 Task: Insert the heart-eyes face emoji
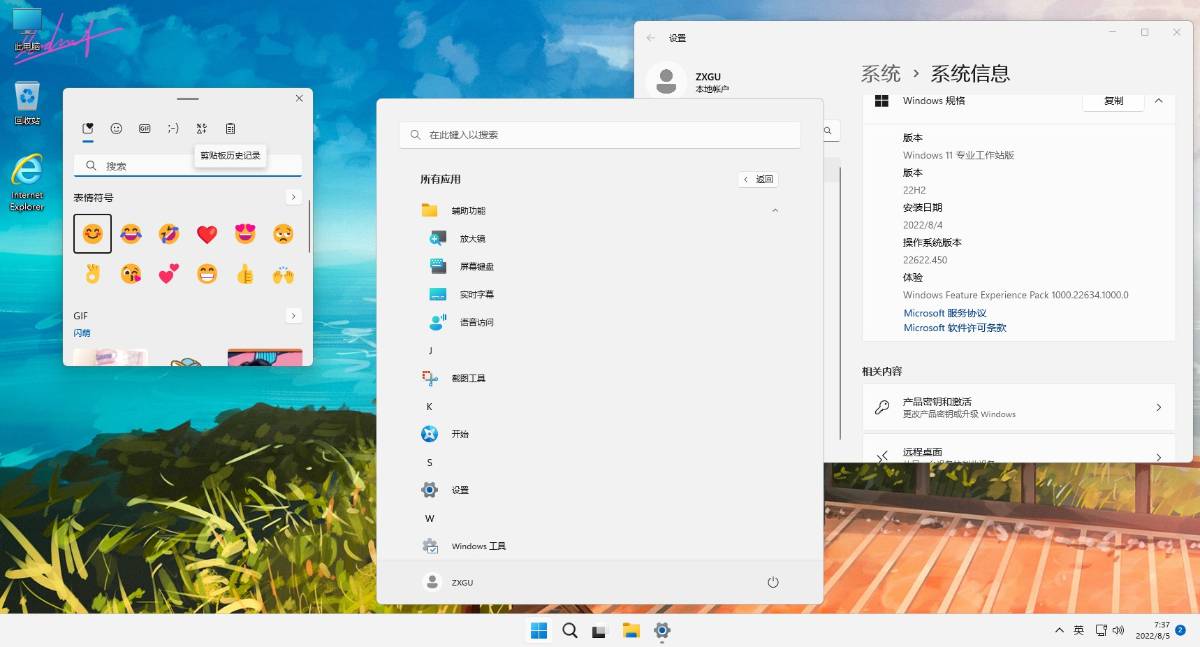[x=245, y=234]
